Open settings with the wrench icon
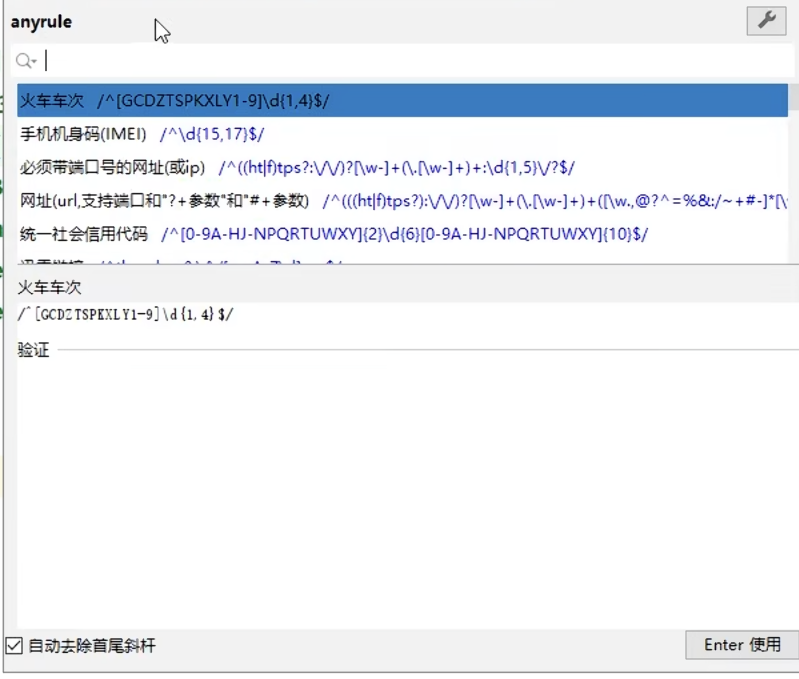This screenshot has height=679, width=799. click(766, 20)
